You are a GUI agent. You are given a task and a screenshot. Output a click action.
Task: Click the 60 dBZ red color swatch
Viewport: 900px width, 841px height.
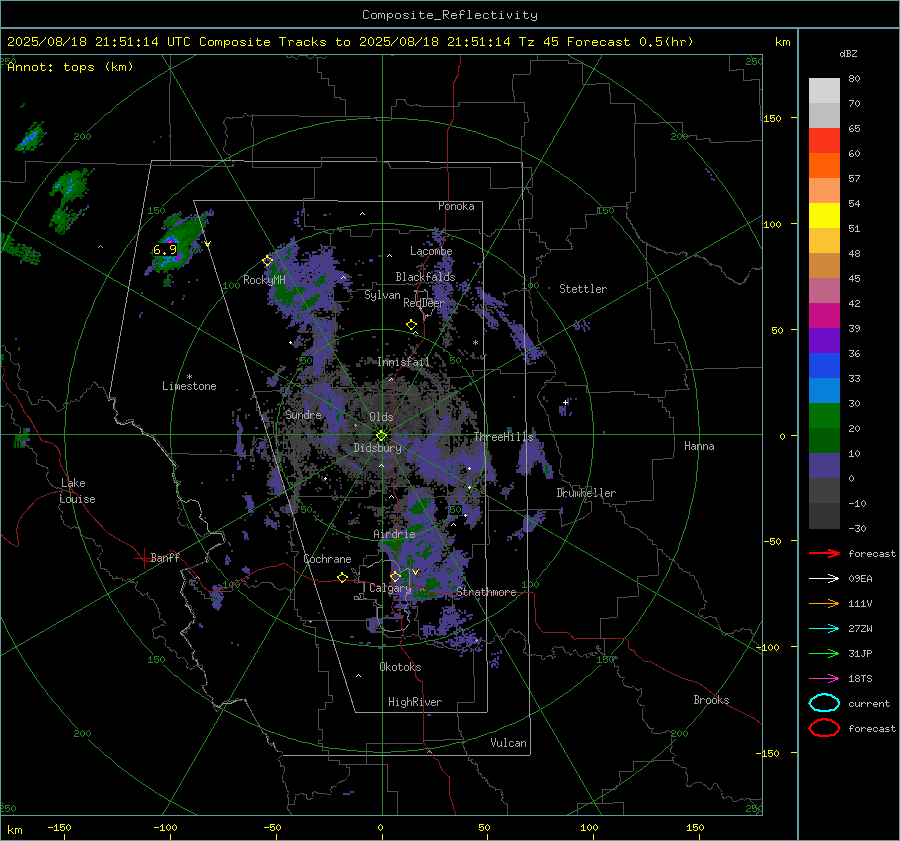(824, 141)
